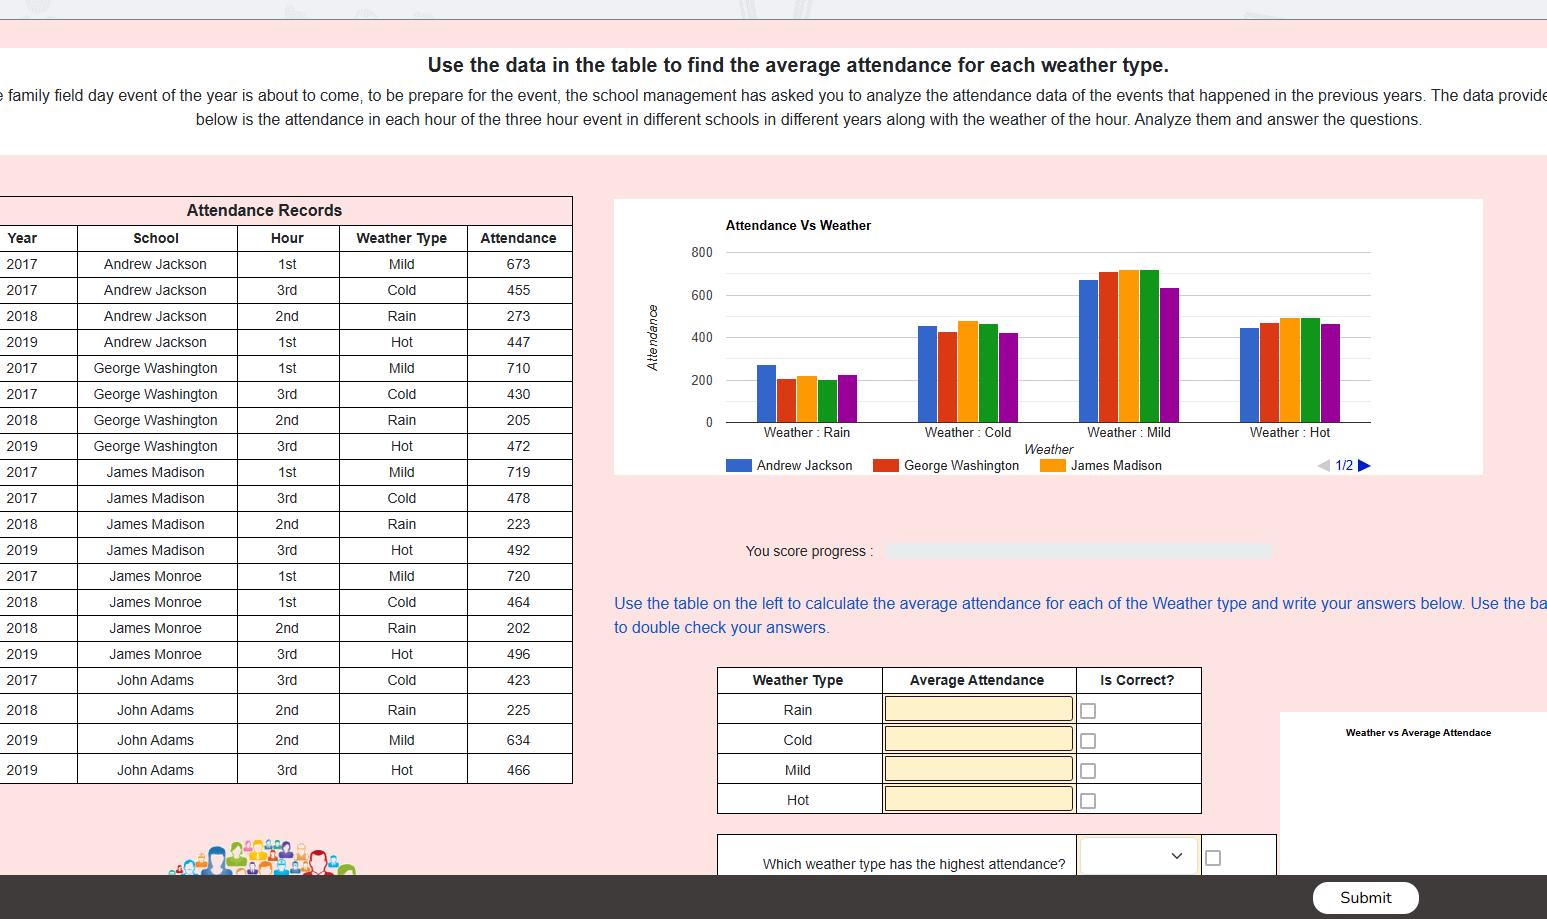Click the gray previous-page arrow on the chart
1547x919 pixels.
pos(1322,465)
